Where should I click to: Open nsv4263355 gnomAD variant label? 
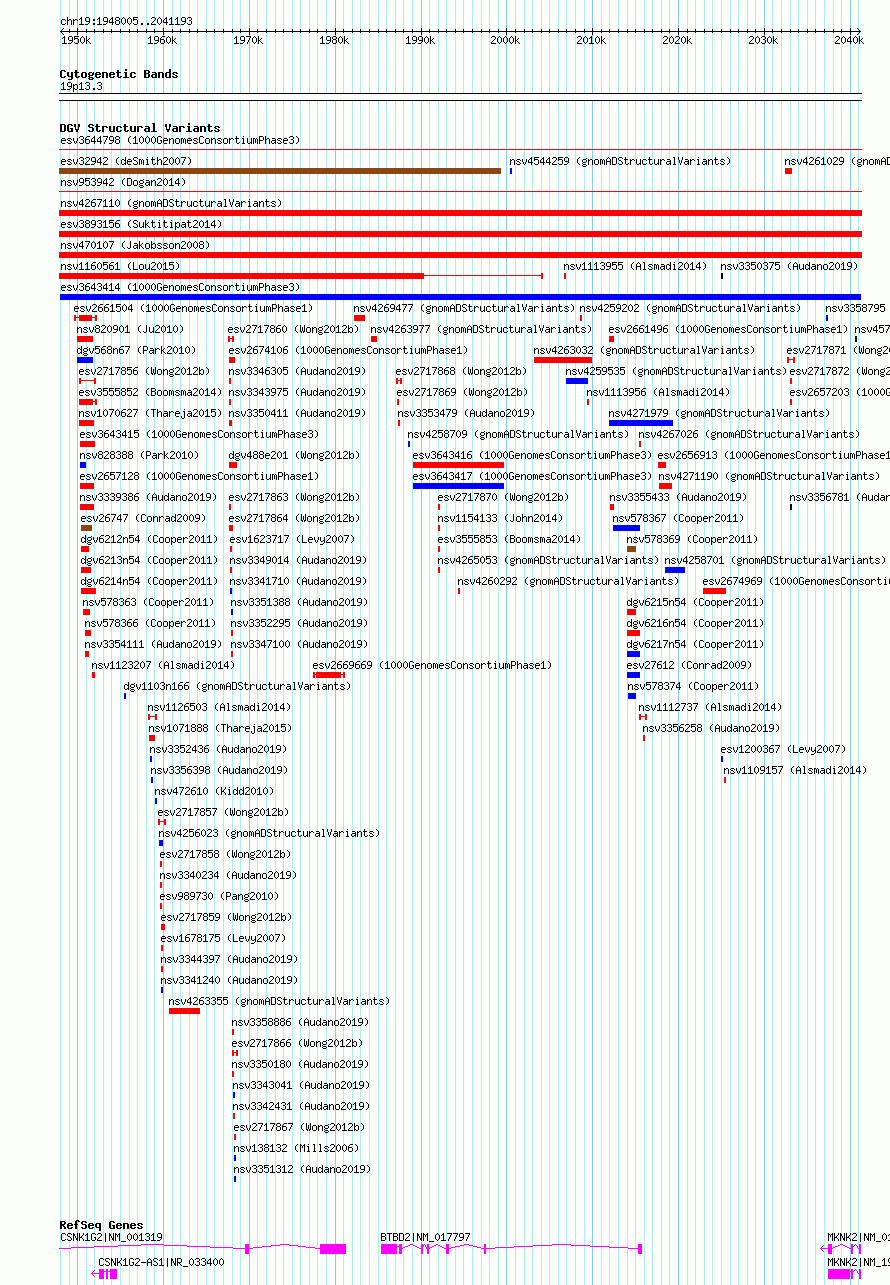[x=279, y=1001]
